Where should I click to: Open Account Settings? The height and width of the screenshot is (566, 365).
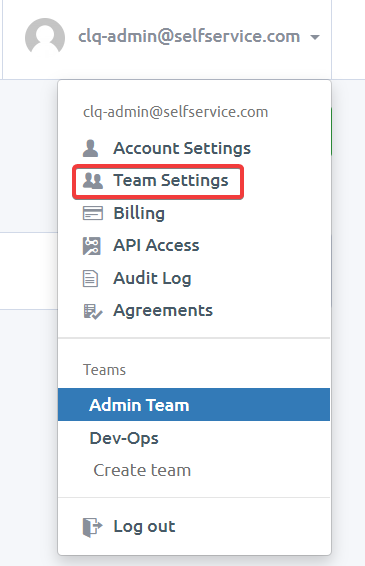[182, 148]
